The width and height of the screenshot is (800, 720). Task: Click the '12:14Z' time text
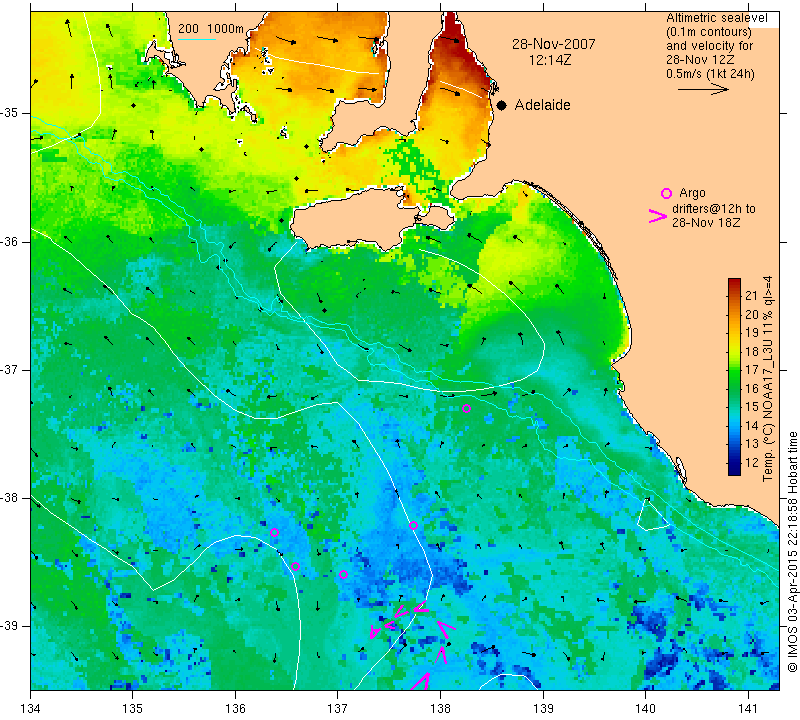coord(549,60)
